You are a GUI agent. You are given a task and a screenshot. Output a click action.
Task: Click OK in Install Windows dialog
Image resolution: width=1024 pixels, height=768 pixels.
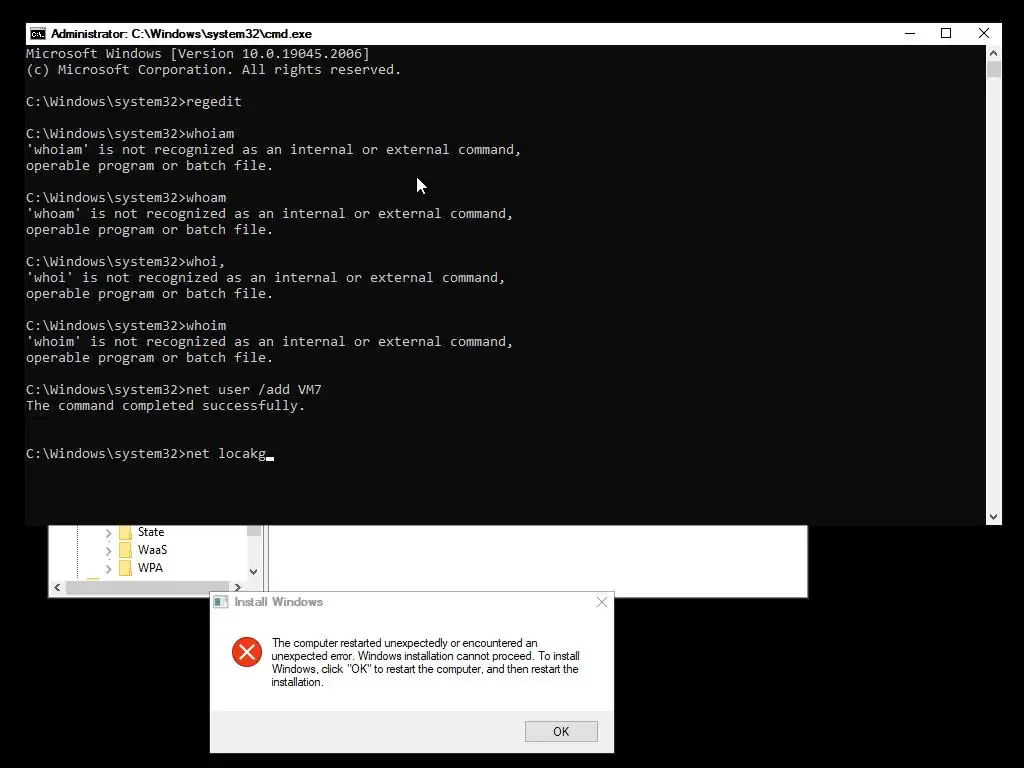pos(561,731)
